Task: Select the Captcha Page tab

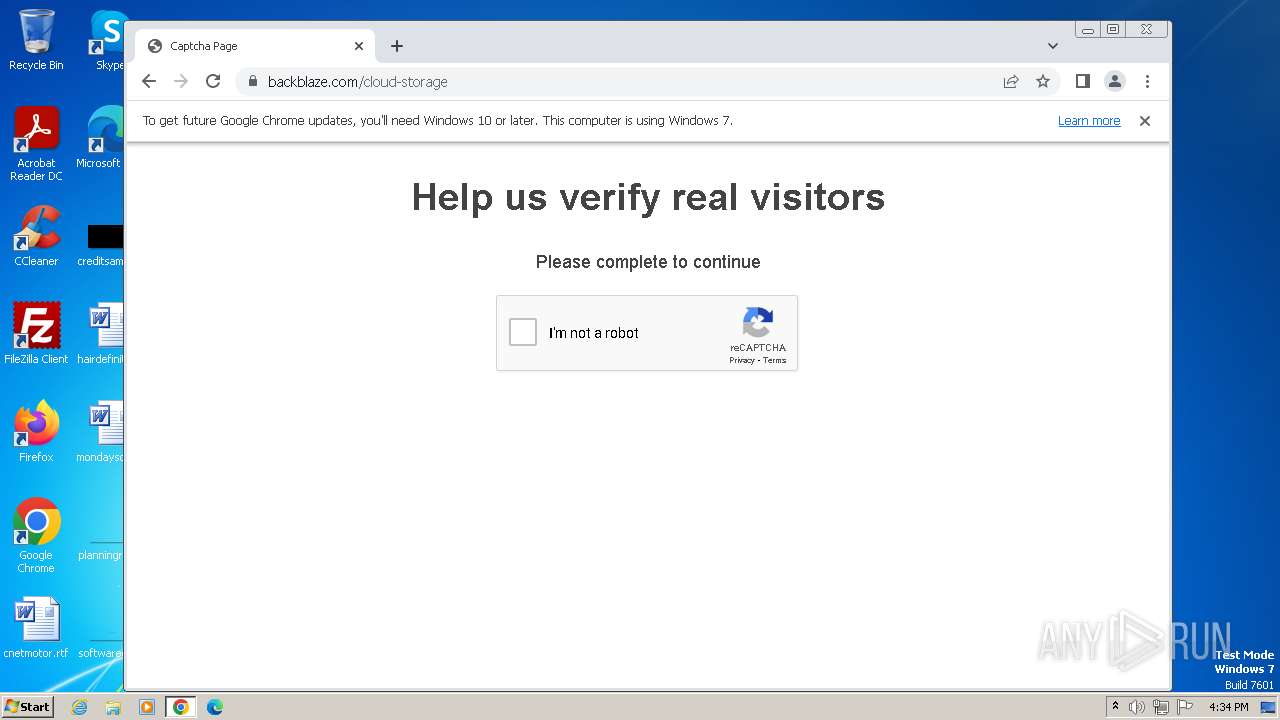Action: point(255,46)
